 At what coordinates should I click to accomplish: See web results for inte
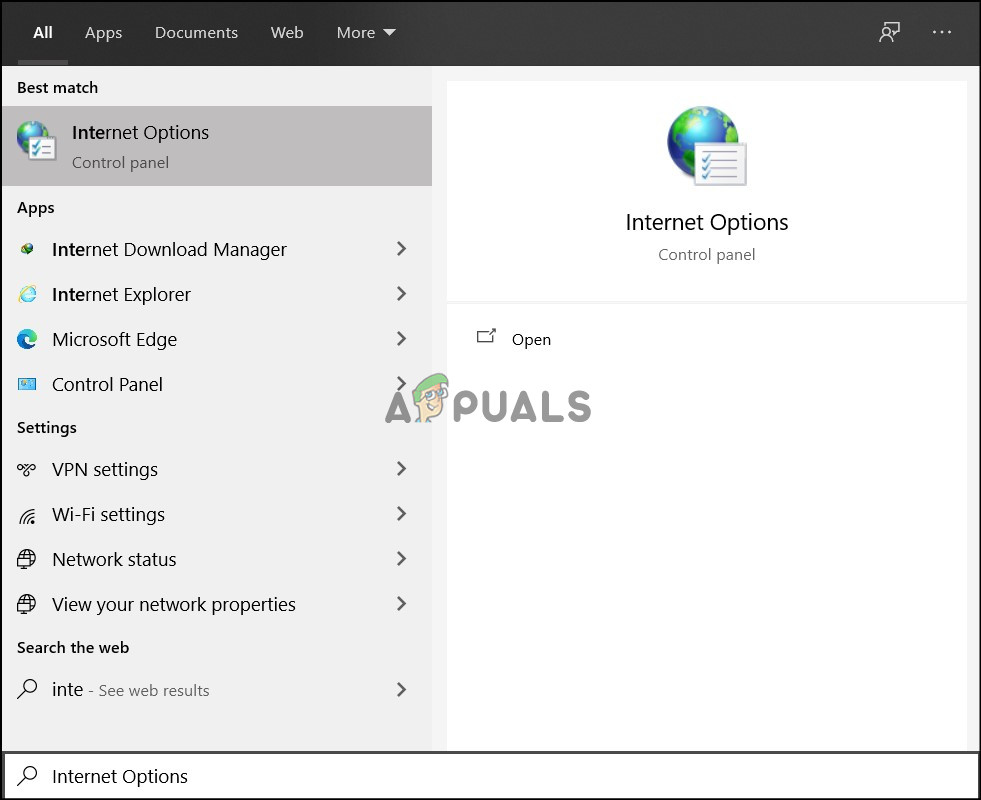pyautogui.click(x=130, y=690)
